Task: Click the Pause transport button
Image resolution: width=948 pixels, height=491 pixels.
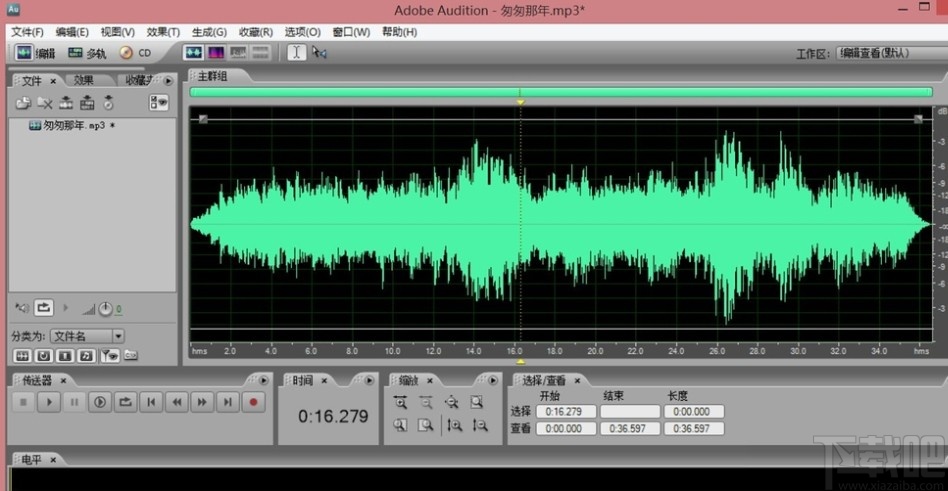Action: [74, 402]
